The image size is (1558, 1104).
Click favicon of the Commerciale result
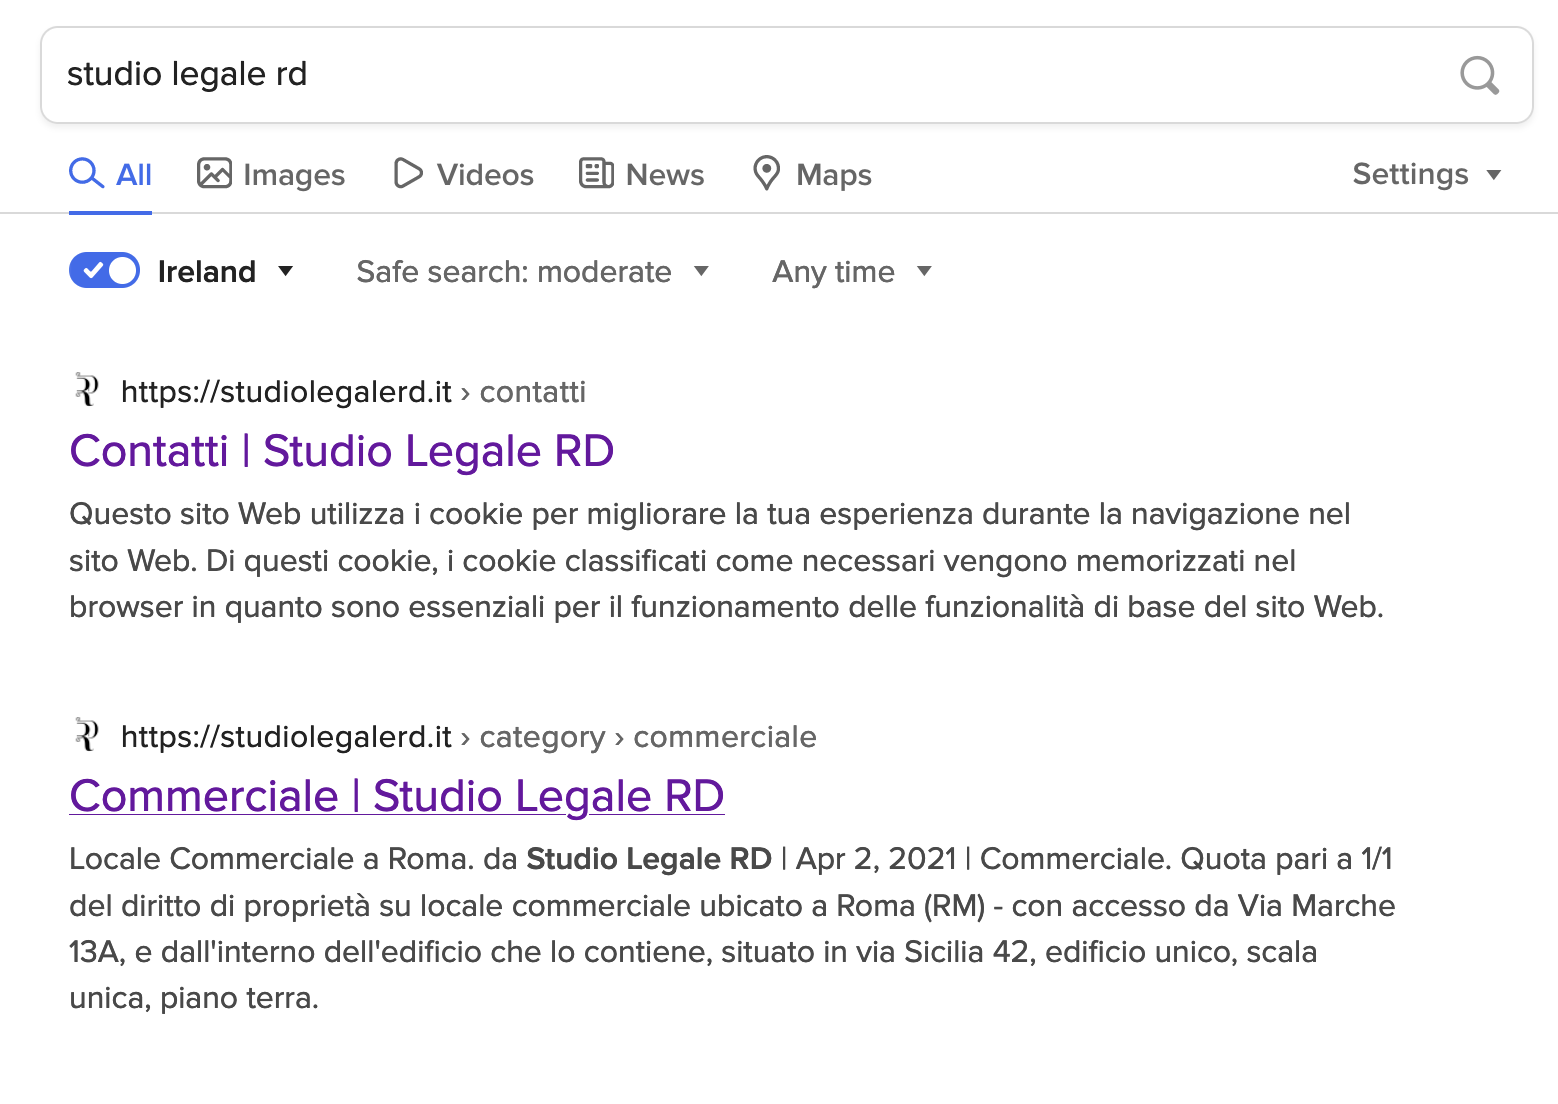click(x=87, y=735)
